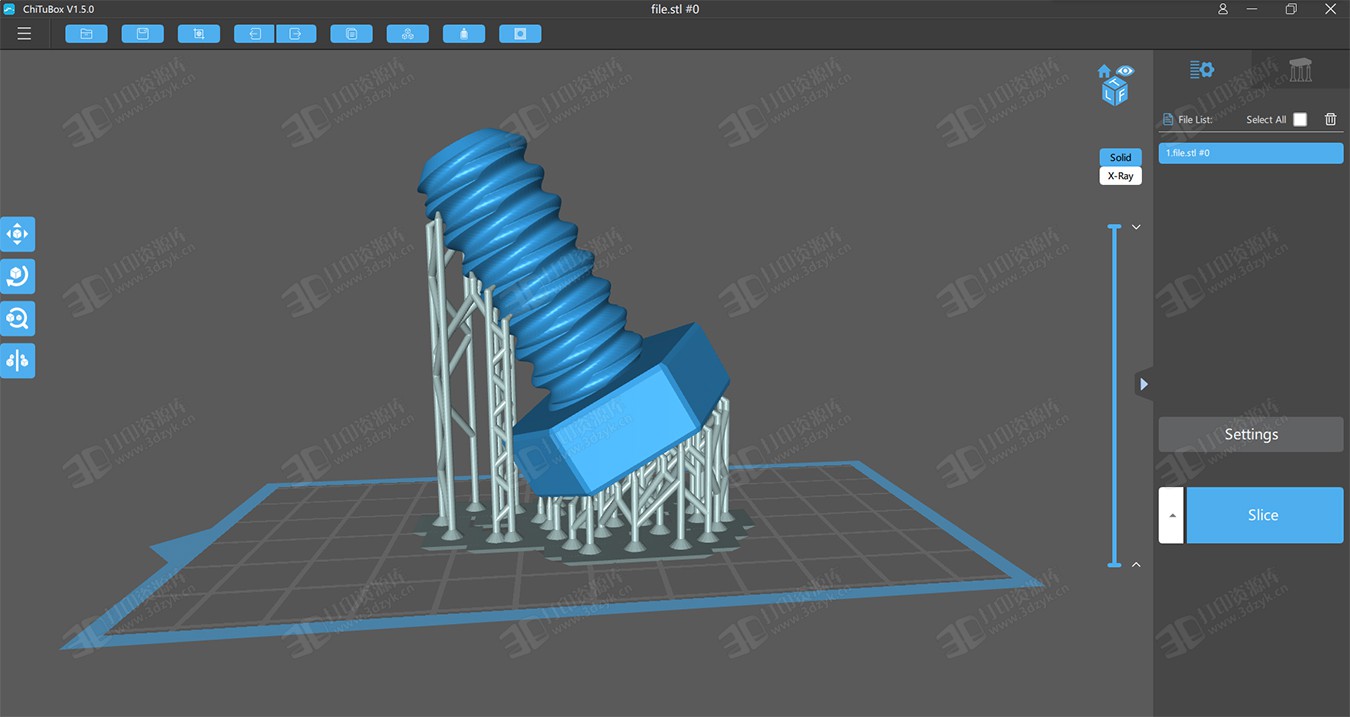Expand the options arrow beside Slice
This screenshot has width=1350, height=717.
tap(1171, 515)
